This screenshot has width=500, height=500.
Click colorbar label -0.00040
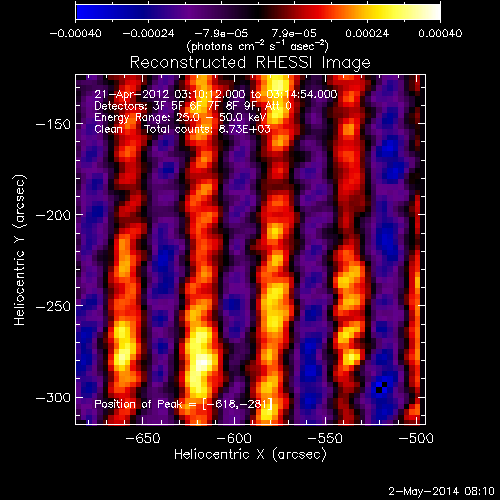[x=75, y=33]
